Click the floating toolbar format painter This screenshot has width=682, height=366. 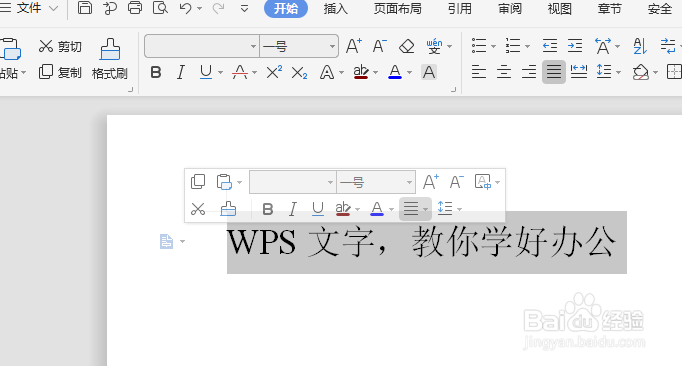[x=228, y=209]
